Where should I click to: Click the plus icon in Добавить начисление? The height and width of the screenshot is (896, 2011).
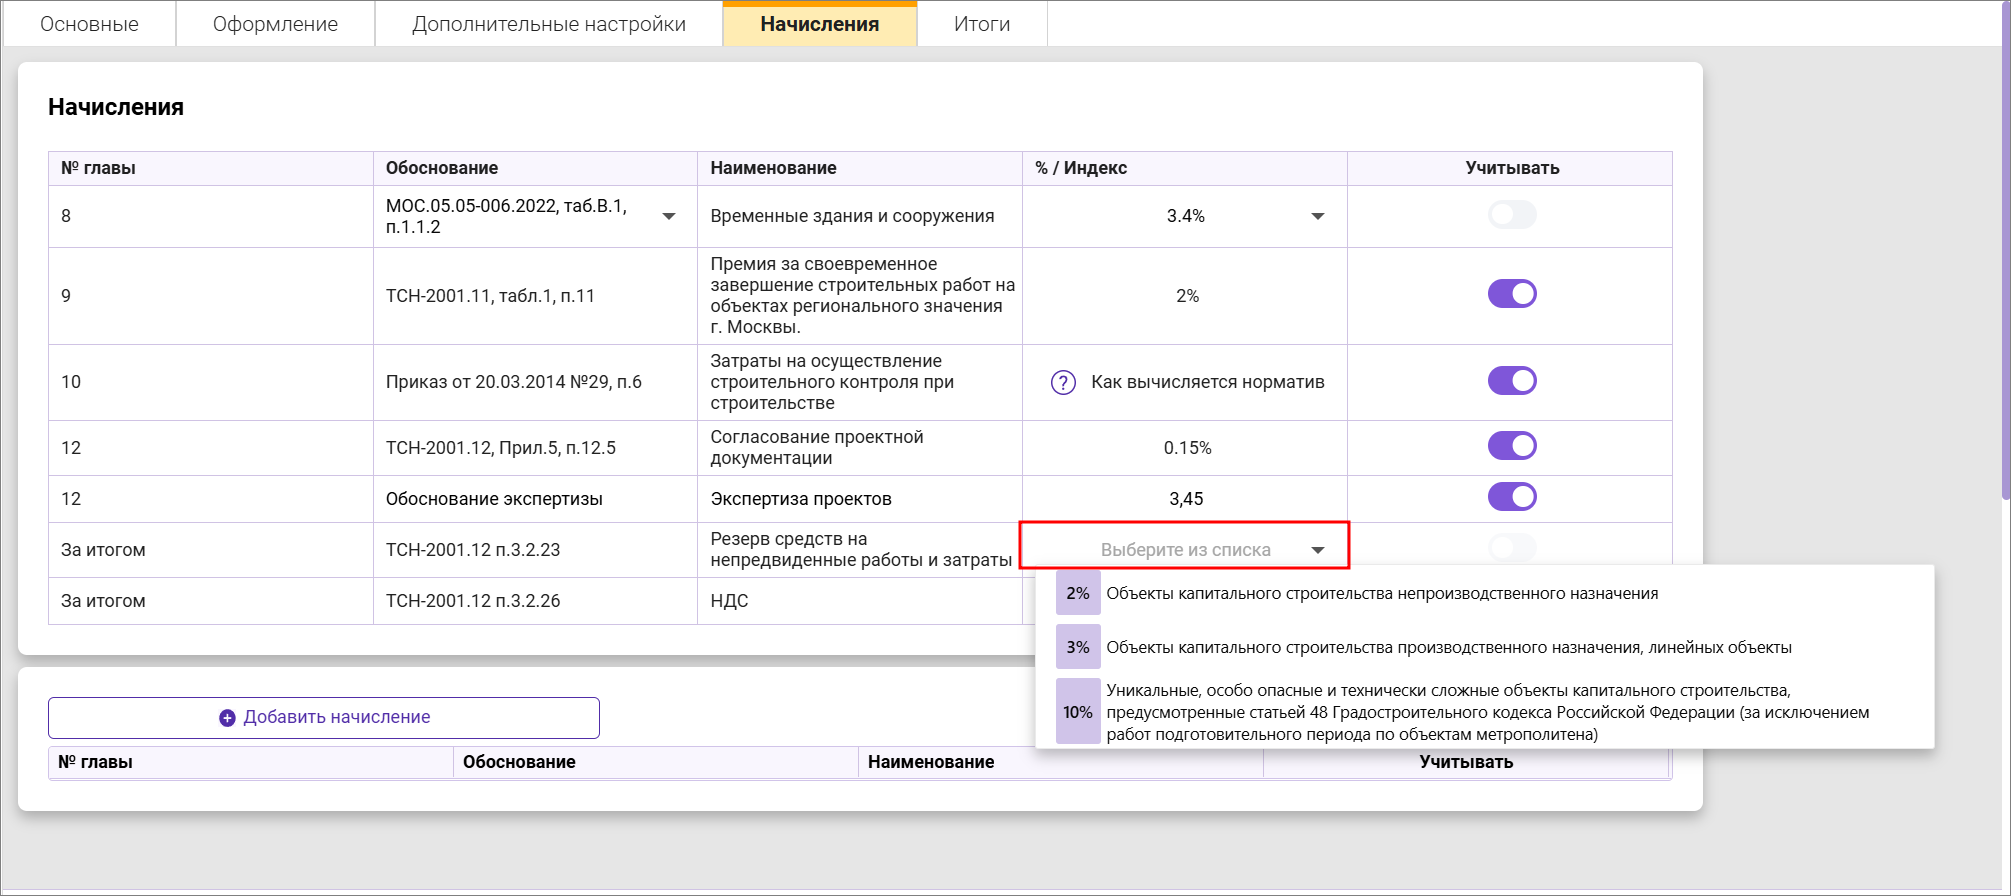coord(227,718)
